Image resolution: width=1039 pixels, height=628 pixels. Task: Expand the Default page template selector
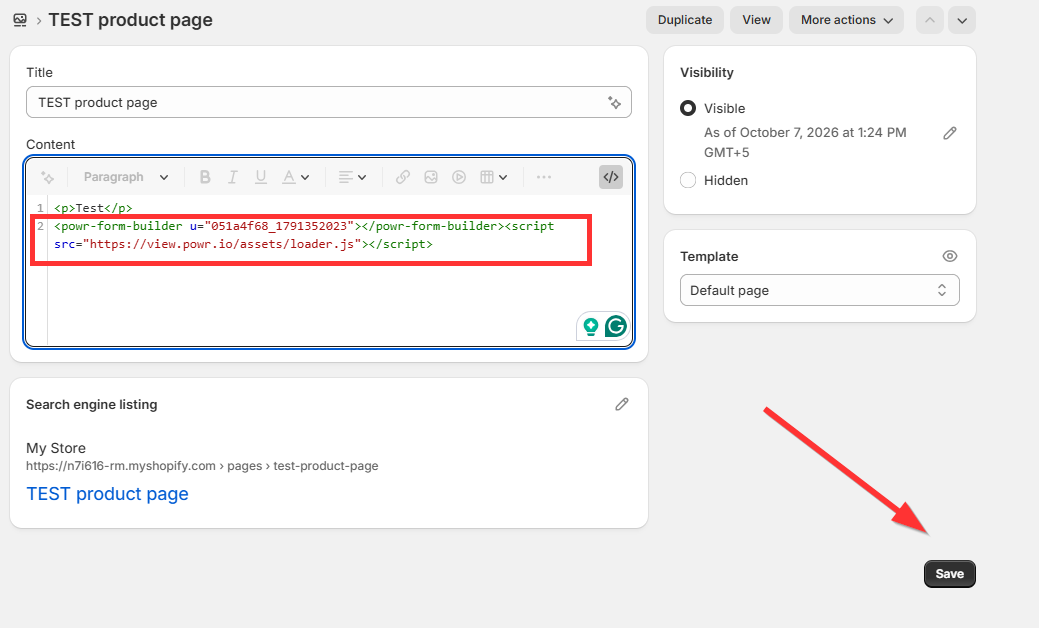820,290
